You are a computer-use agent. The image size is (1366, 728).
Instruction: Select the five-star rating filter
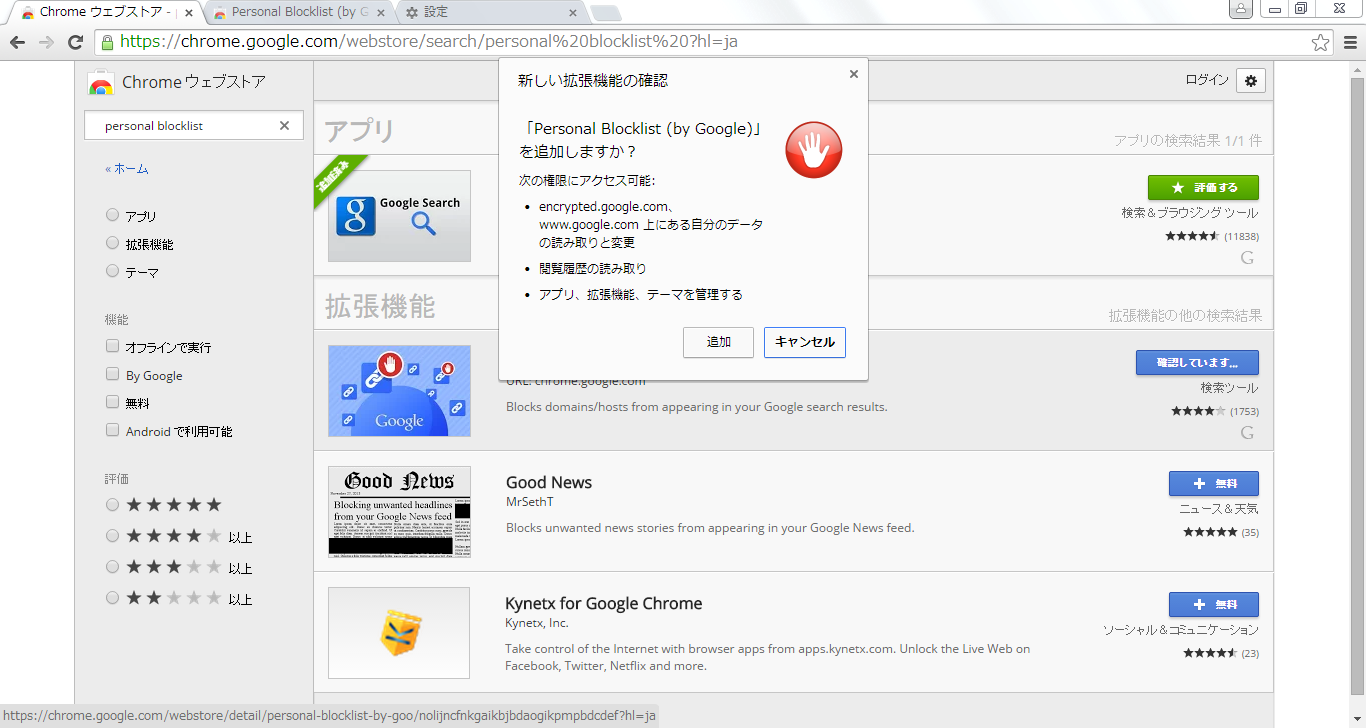point(113,505)
